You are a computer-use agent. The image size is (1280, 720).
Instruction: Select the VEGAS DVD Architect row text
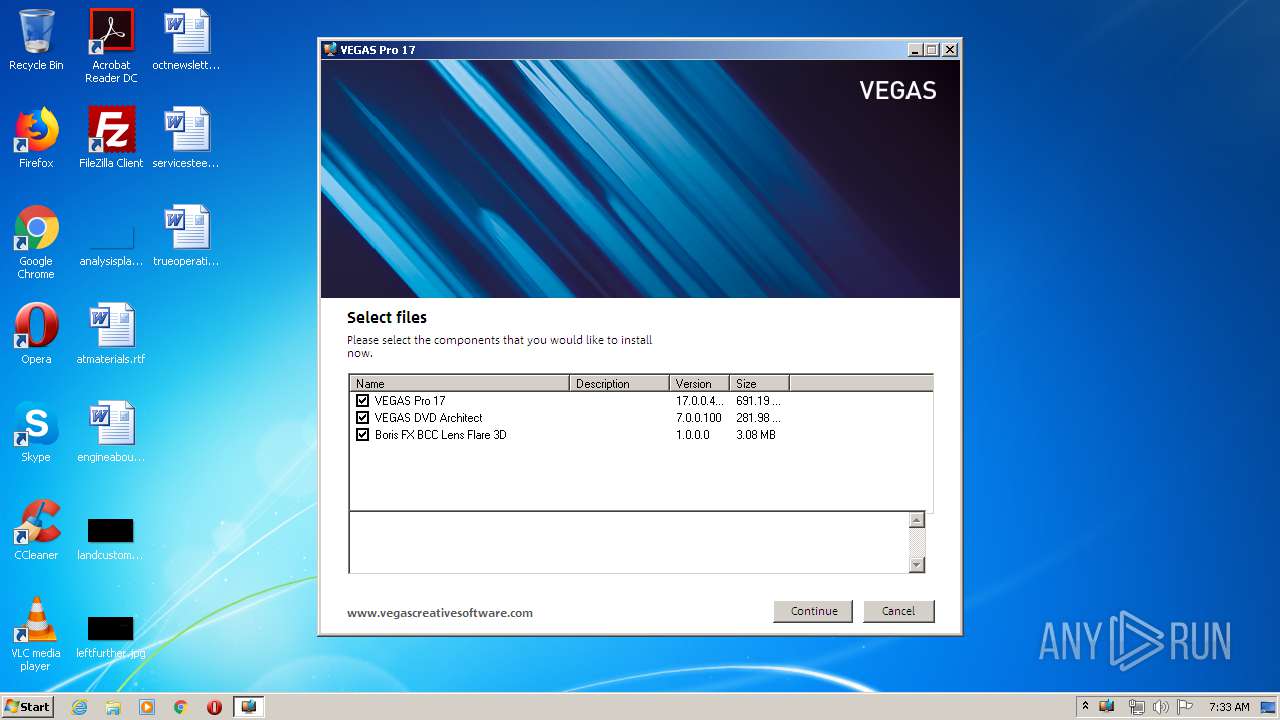coord(428,418)
